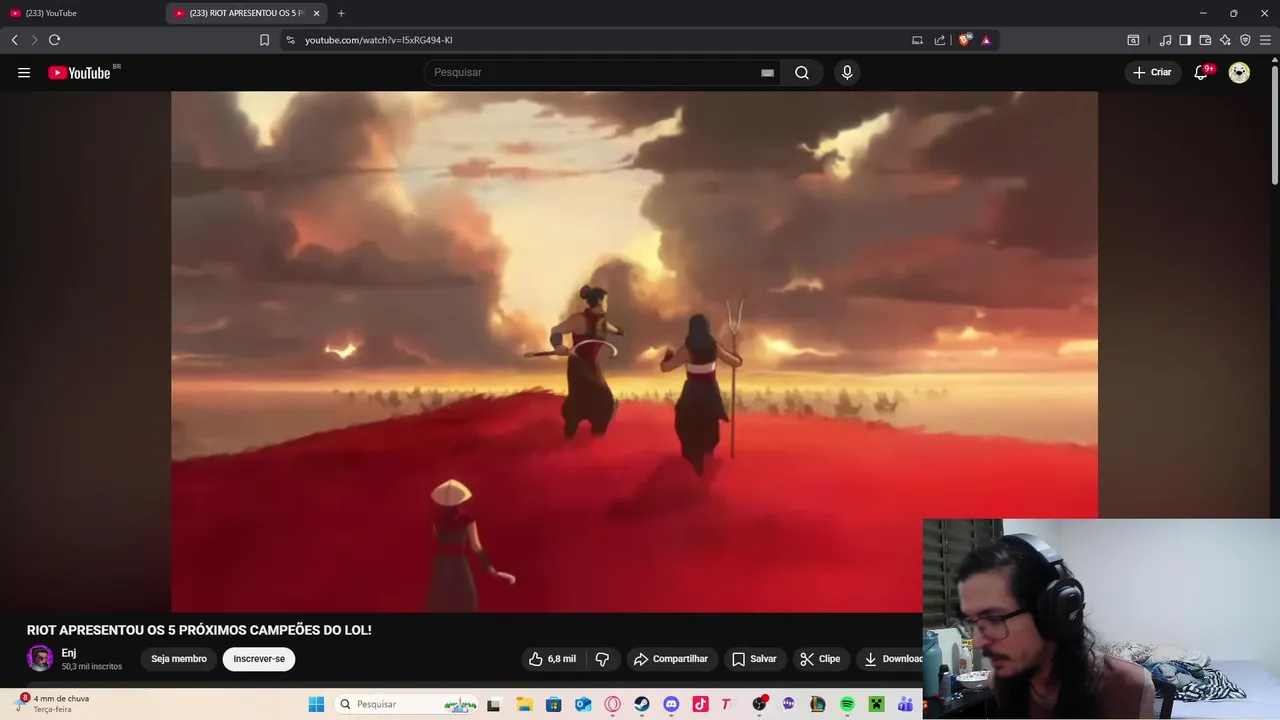Open Minecraft from taskbar
This screenshot has height=720, width=1280.
(876, 704)
